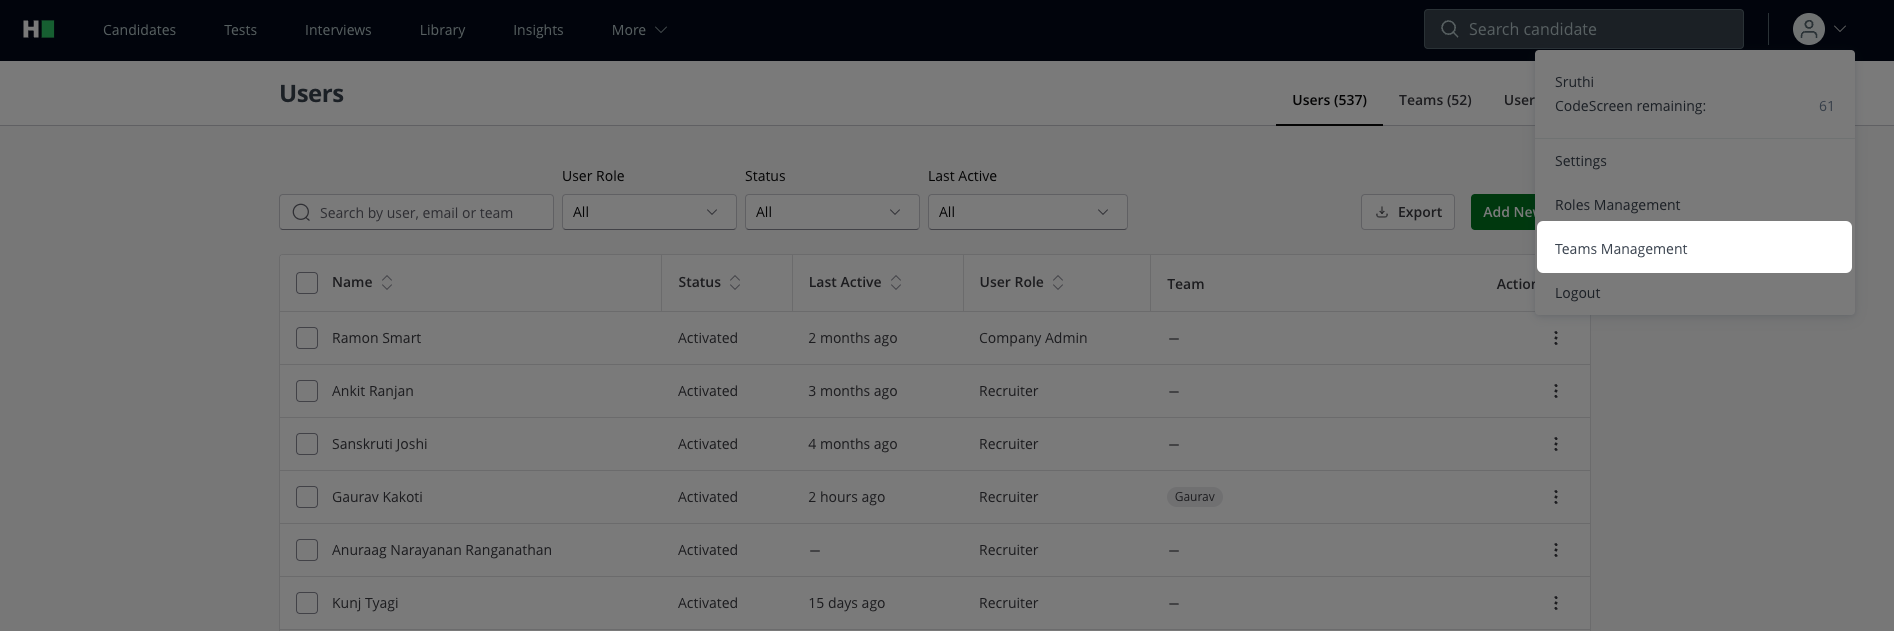Check the select-all checkbox in header
Viewport: 1894px width, 631px height.
point(307,283)
